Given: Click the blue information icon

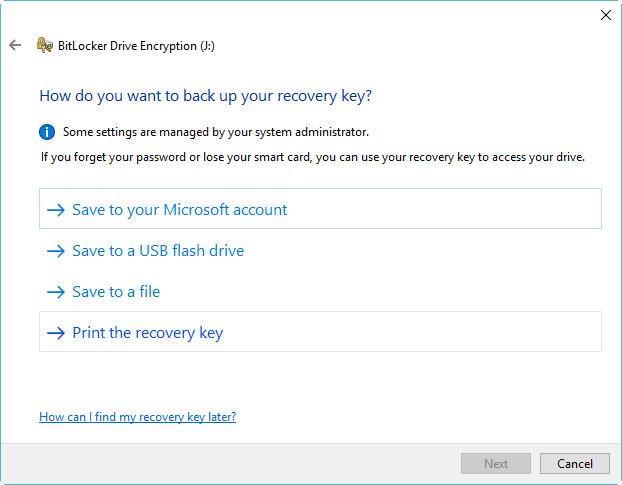Looking at the screenshot, I should [x=47, y=131].
